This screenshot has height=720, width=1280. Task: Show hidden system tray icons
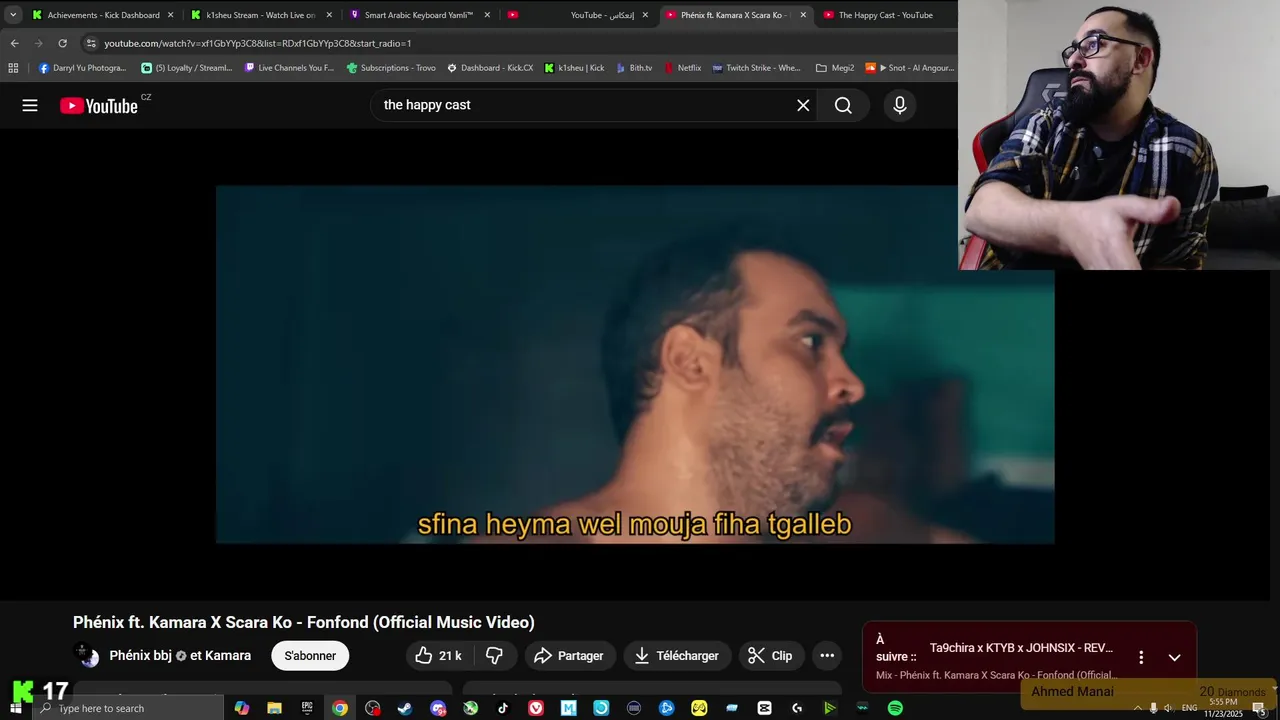(x=1137, y=708)
